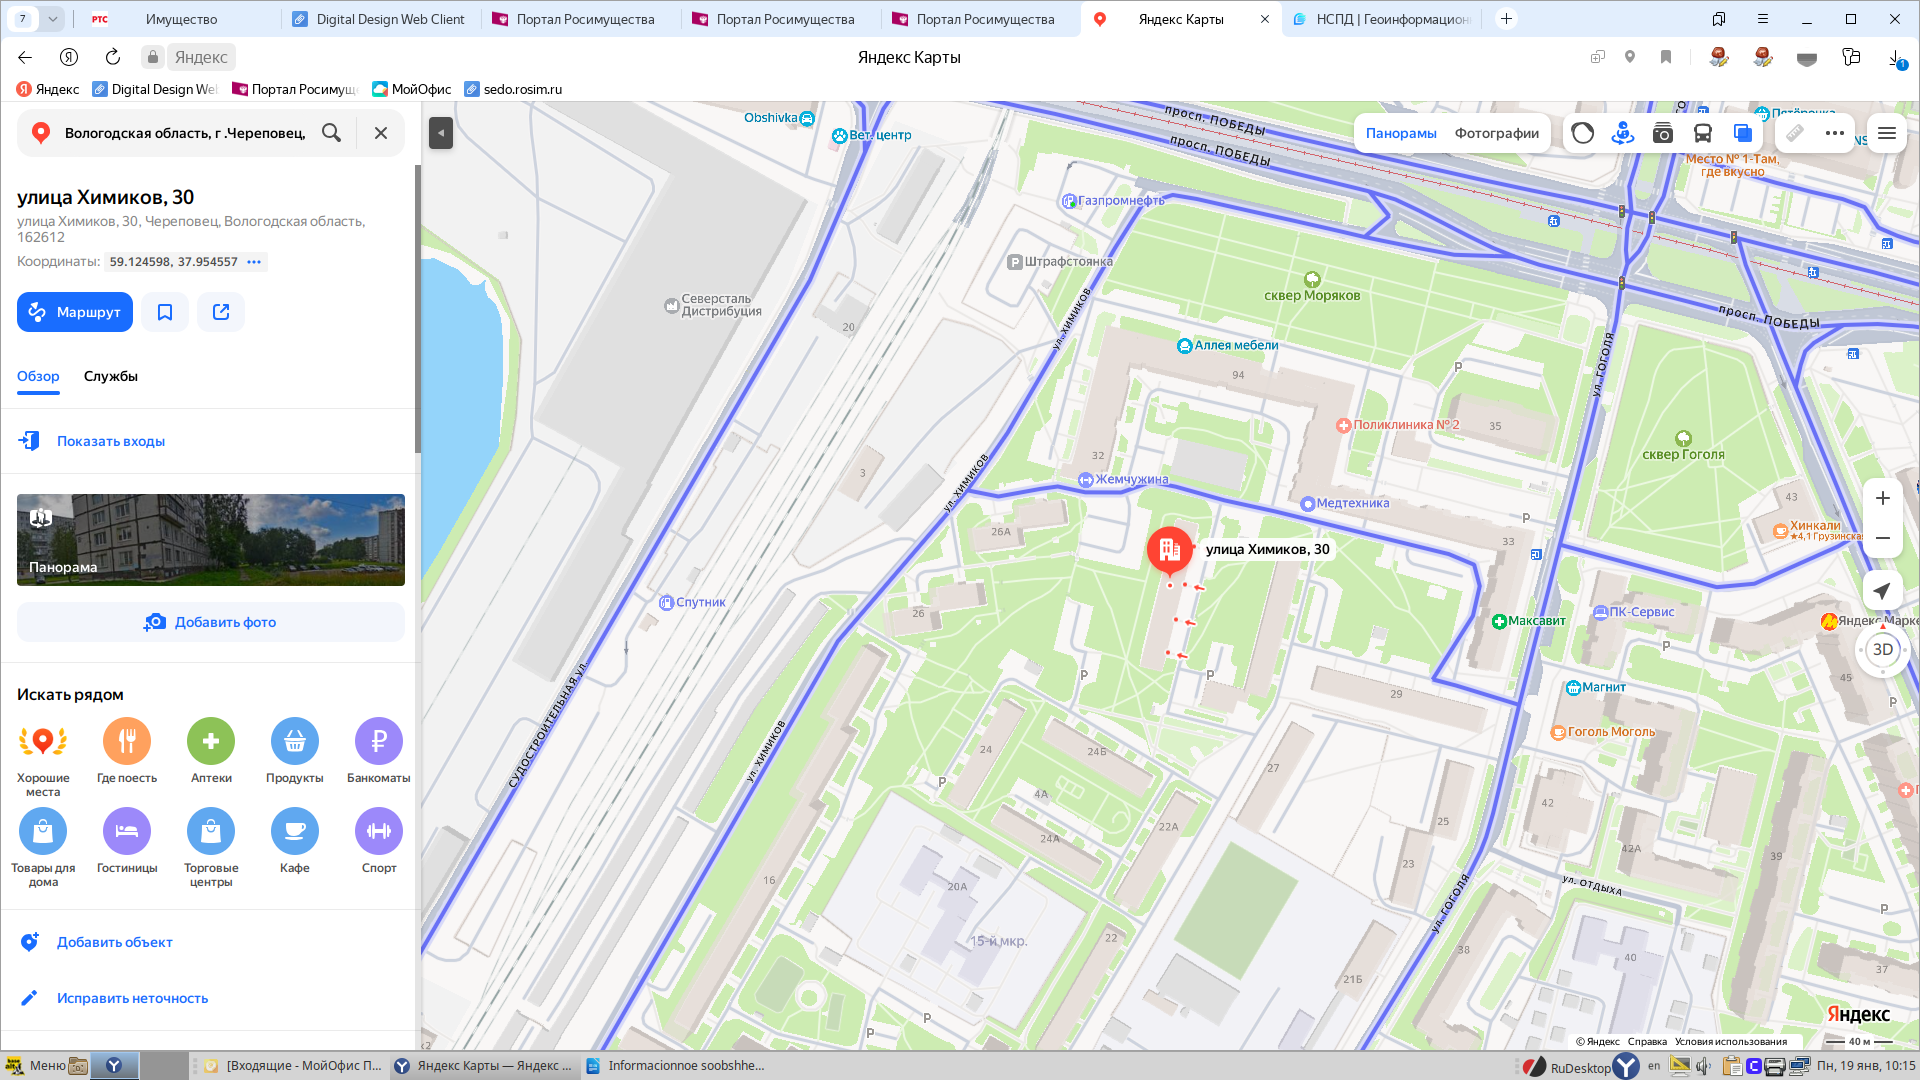
Task: Open more map tools three-dot menu
Action: pos(1834,133)
